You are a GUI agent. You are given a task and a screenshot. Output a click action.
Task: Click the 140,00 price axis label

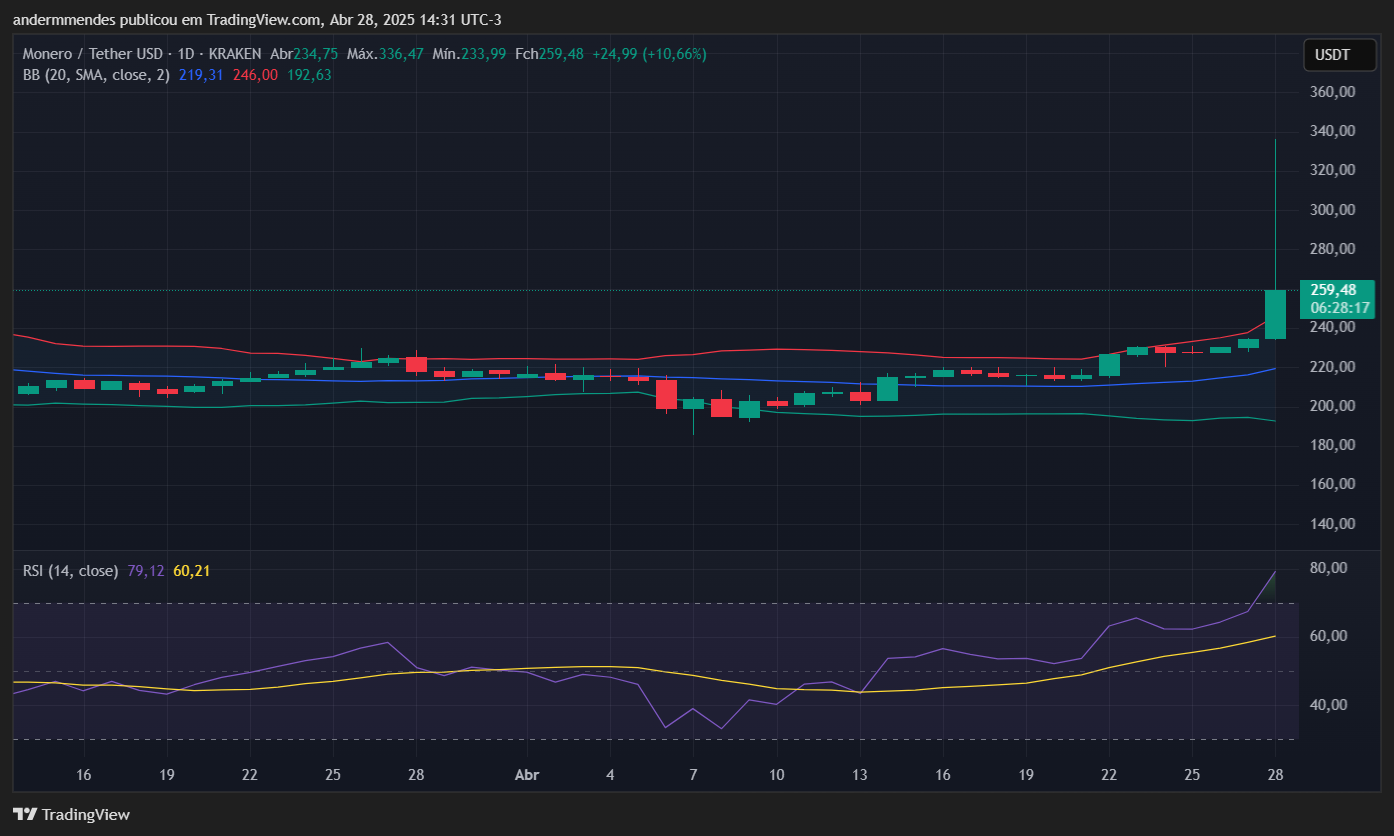tap(1333, 524)
